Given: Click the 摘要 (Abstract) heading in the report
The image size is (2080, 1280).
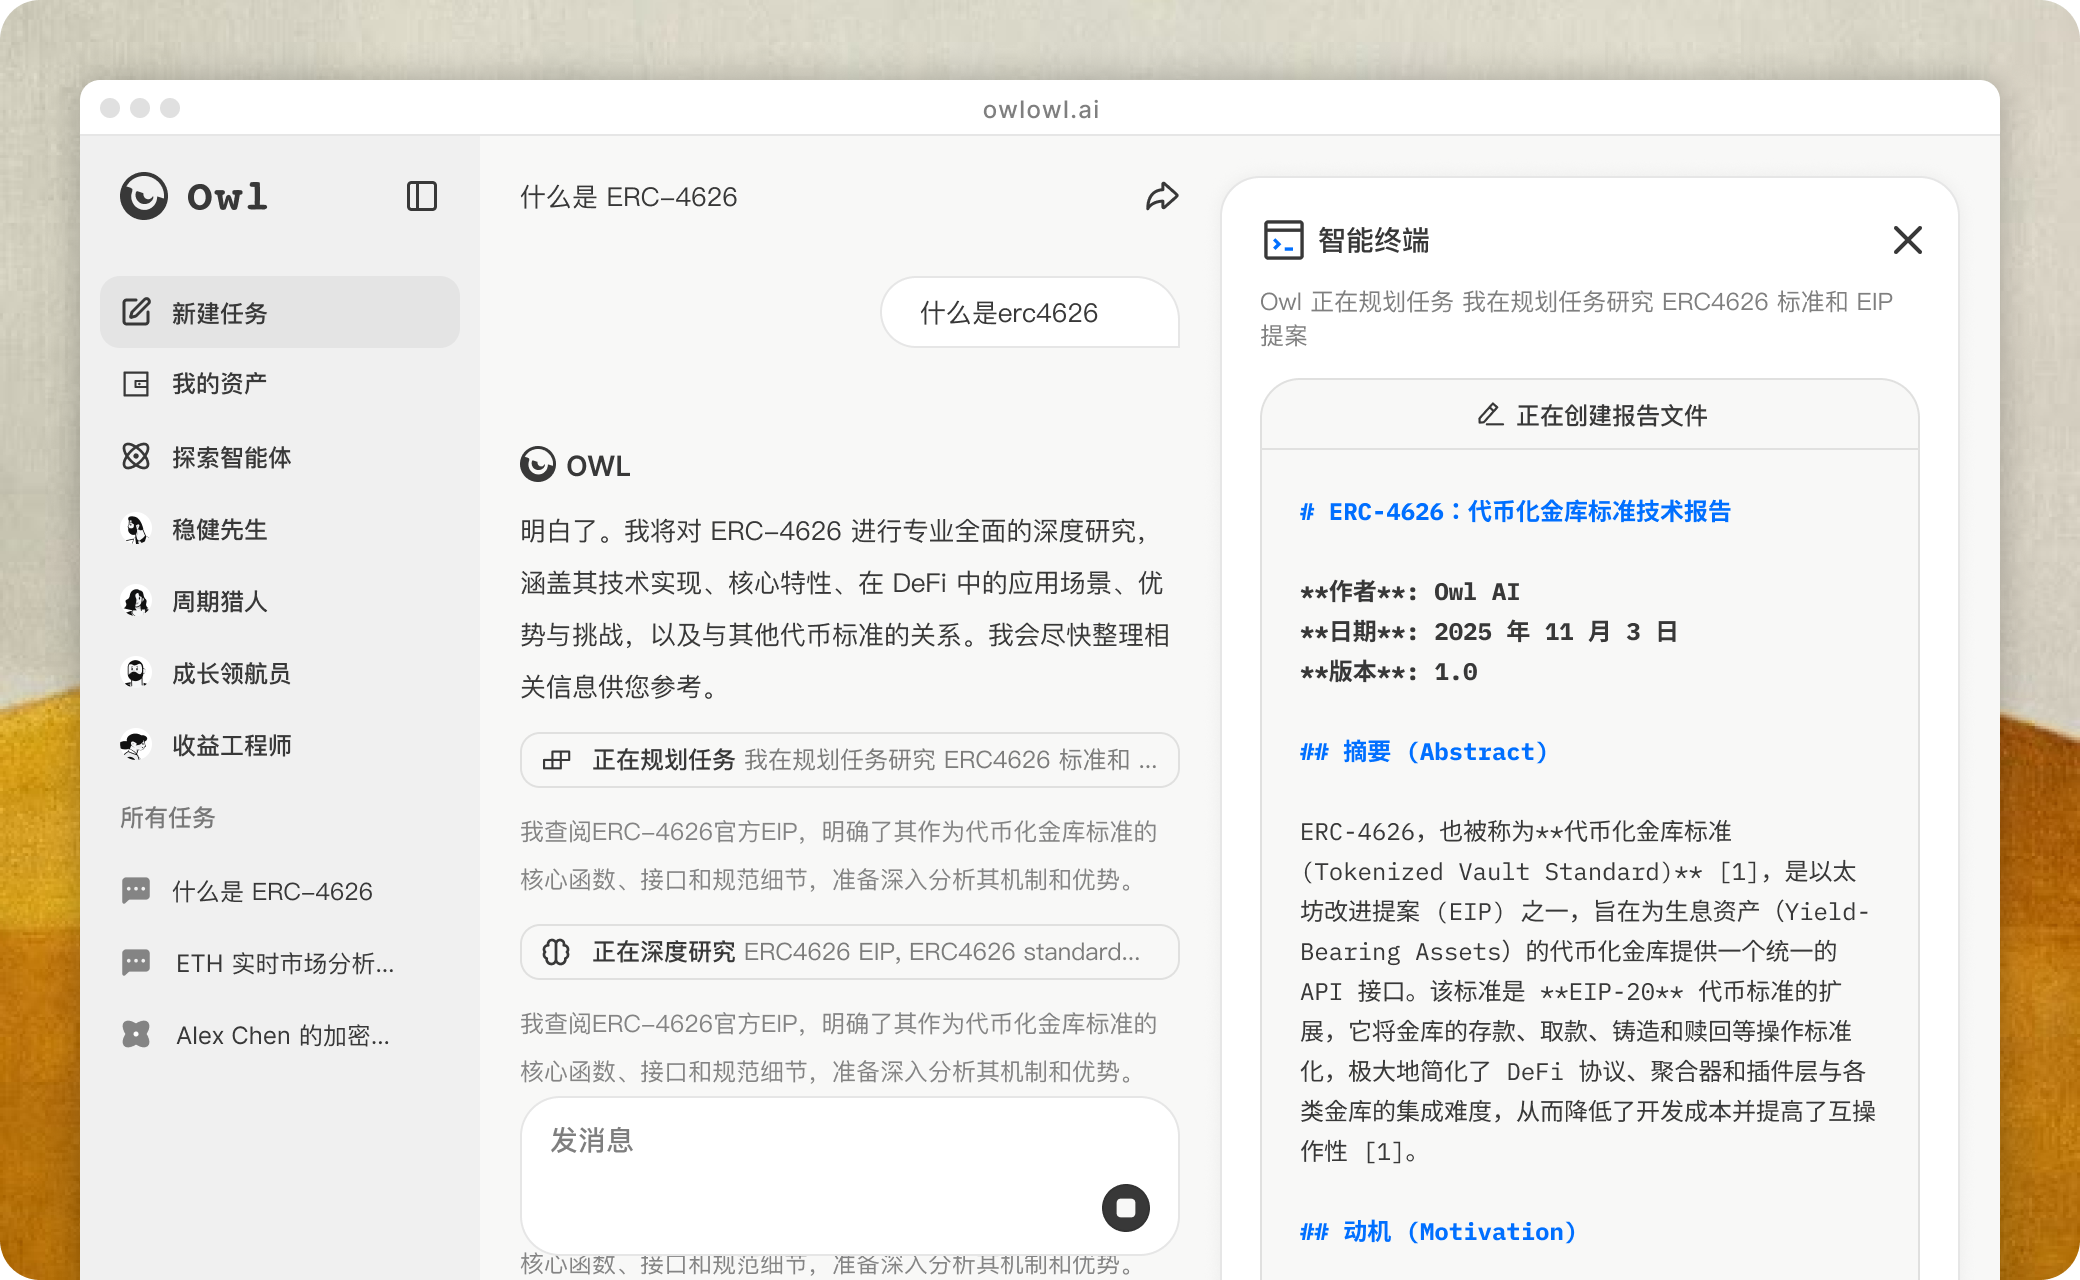Looking at the screenshot, I should [1424, 751].
